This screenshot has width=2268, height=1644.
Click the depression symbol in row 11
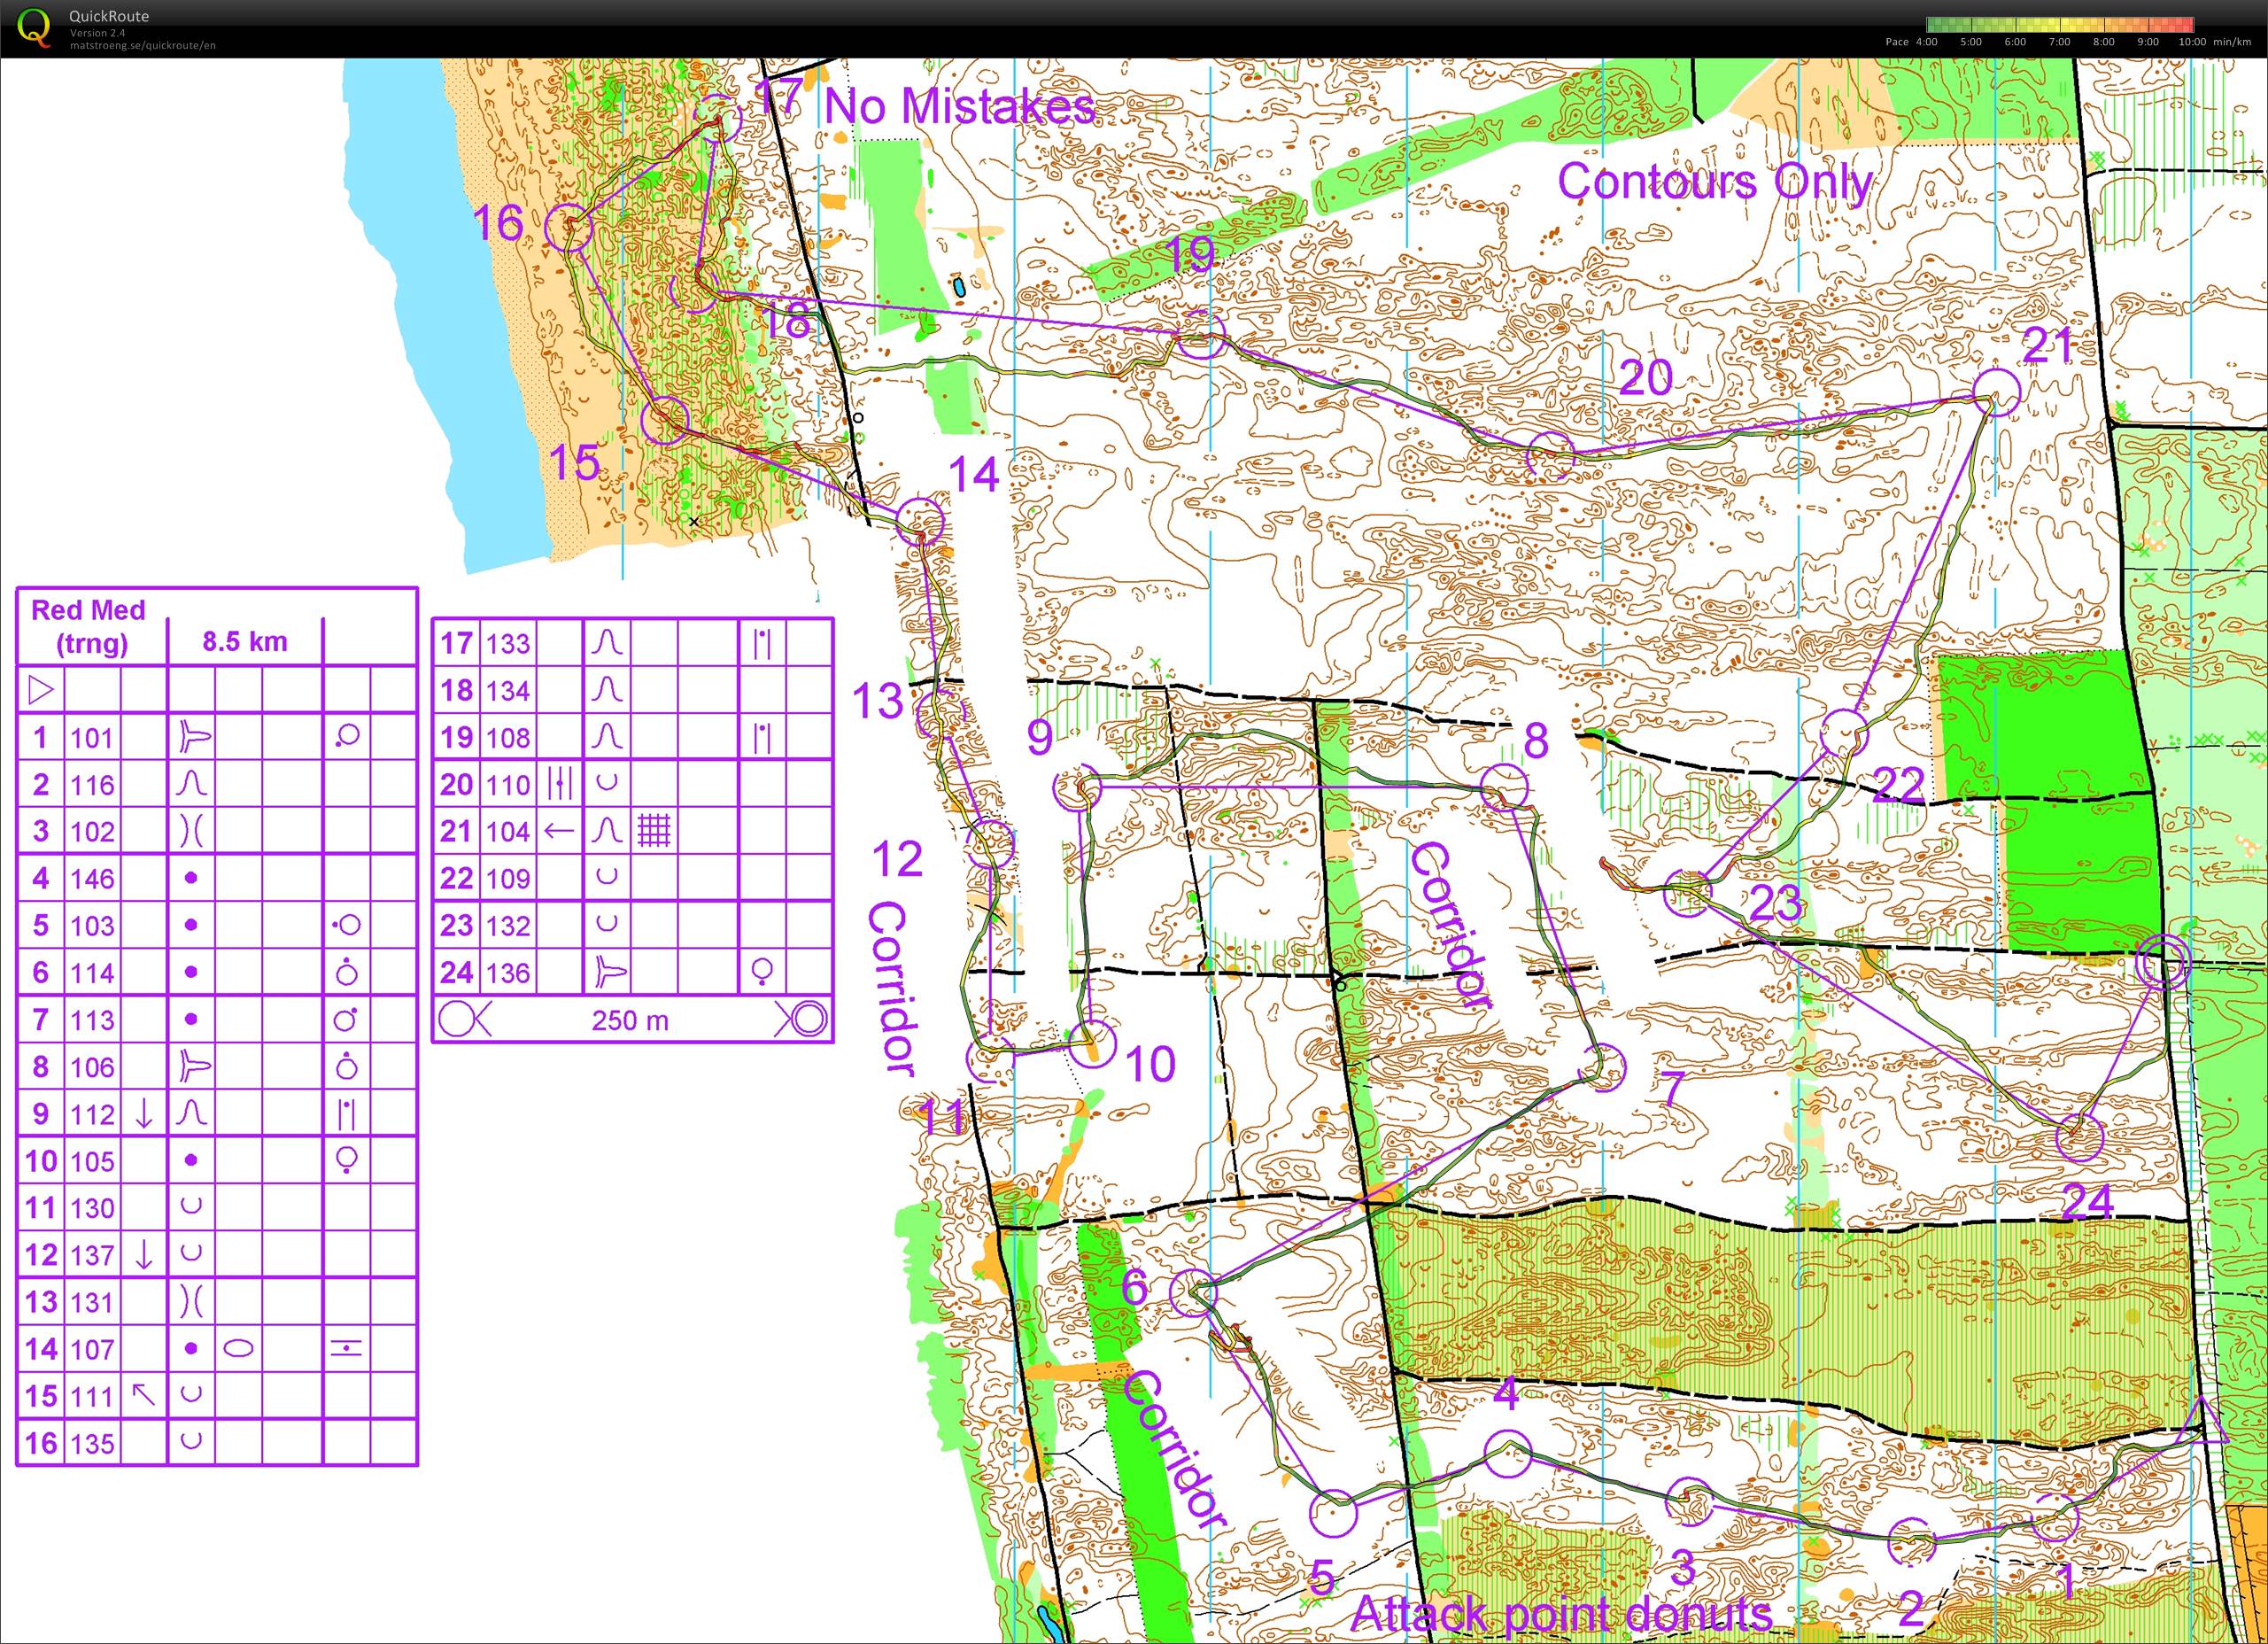191,1206
